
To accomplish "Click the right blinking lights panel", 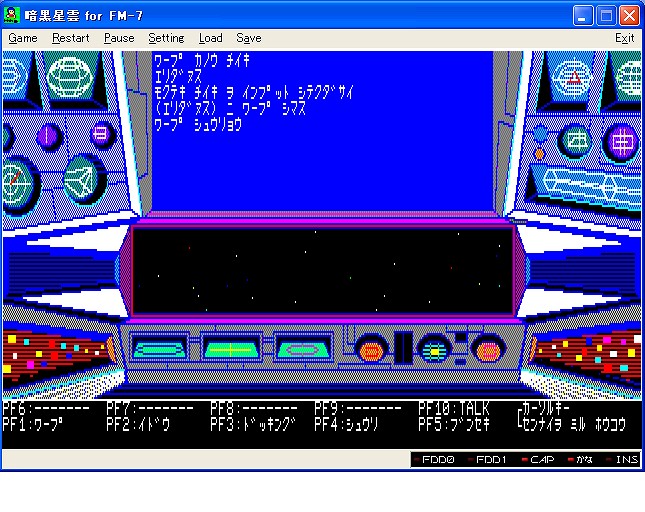I will (587, 353).
